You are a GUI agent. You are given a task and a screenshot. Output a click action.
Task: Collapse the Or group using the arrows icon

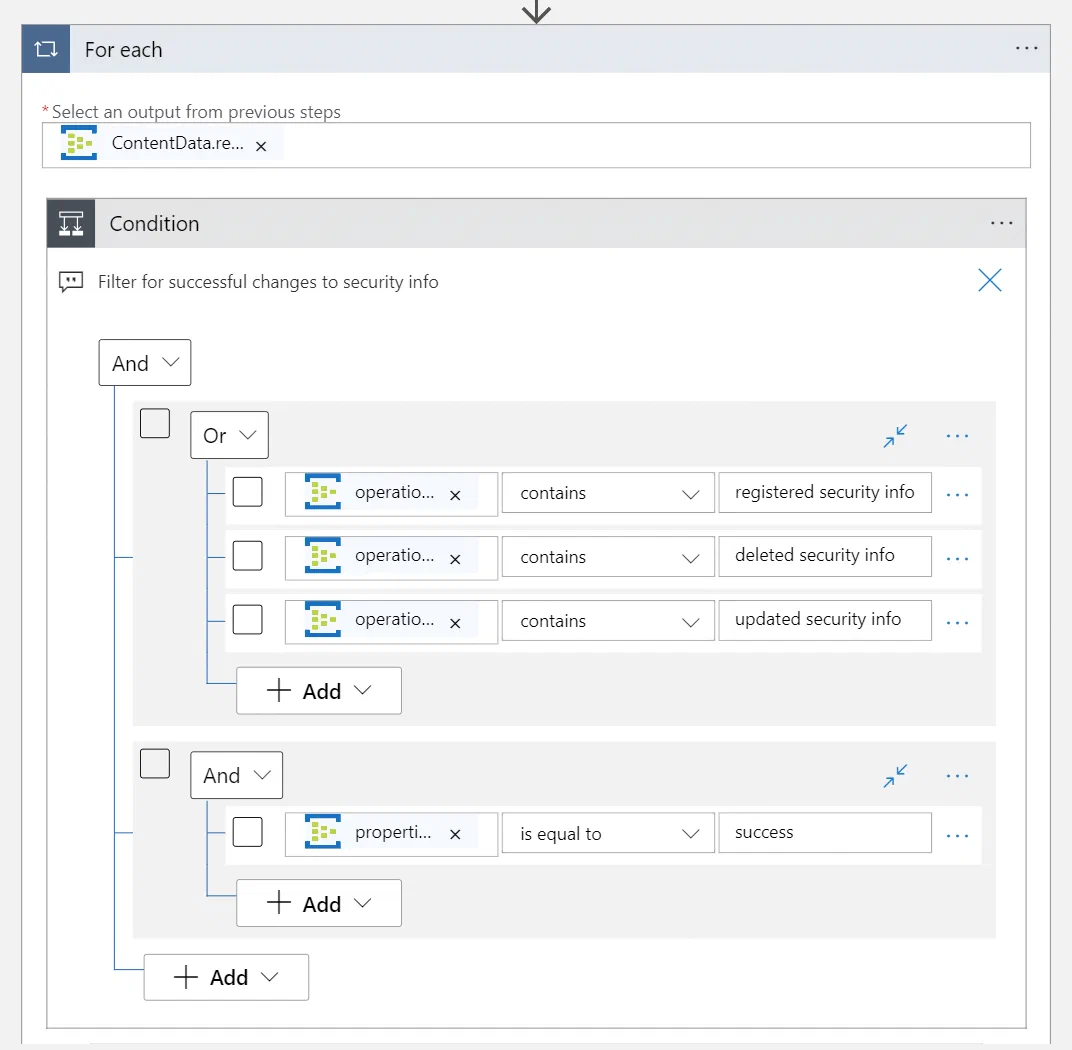pyautogui.click(x=895, y=435)
